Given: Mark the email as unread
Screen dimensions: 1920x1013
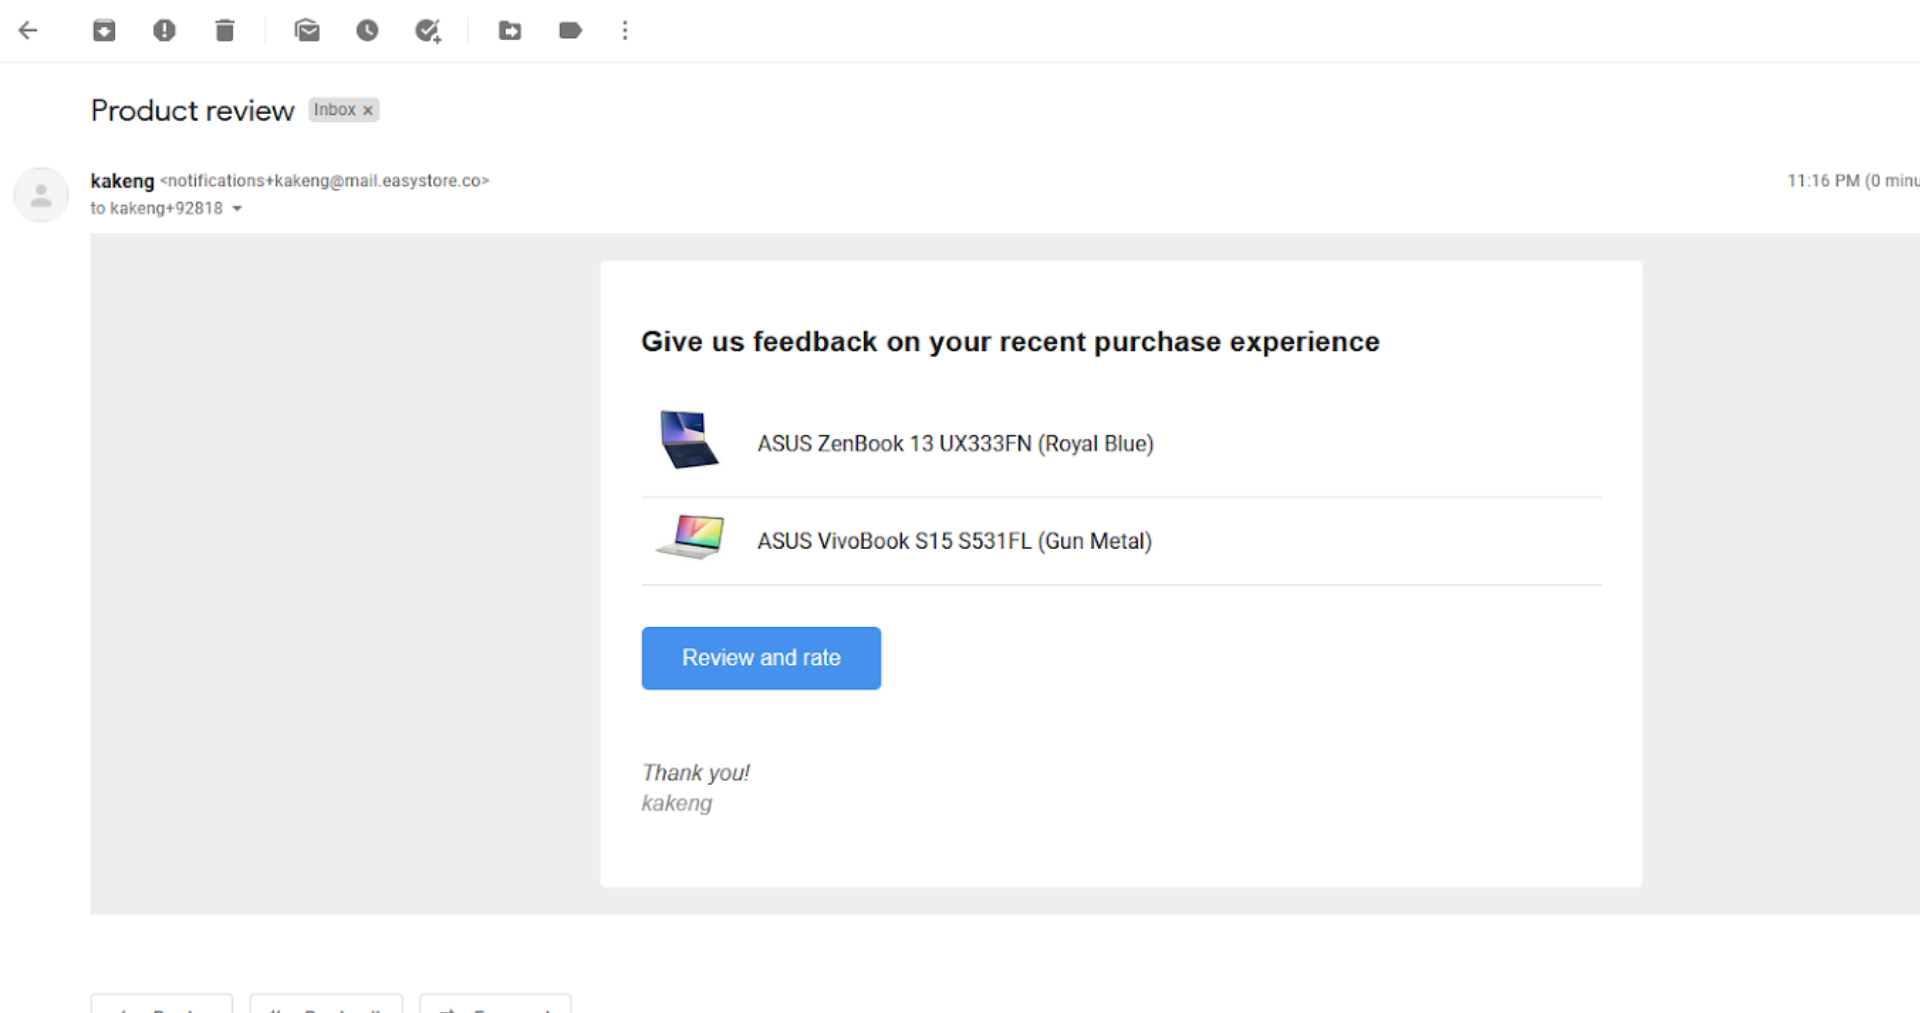Looking at the screenshot, I should pos(307,30).
